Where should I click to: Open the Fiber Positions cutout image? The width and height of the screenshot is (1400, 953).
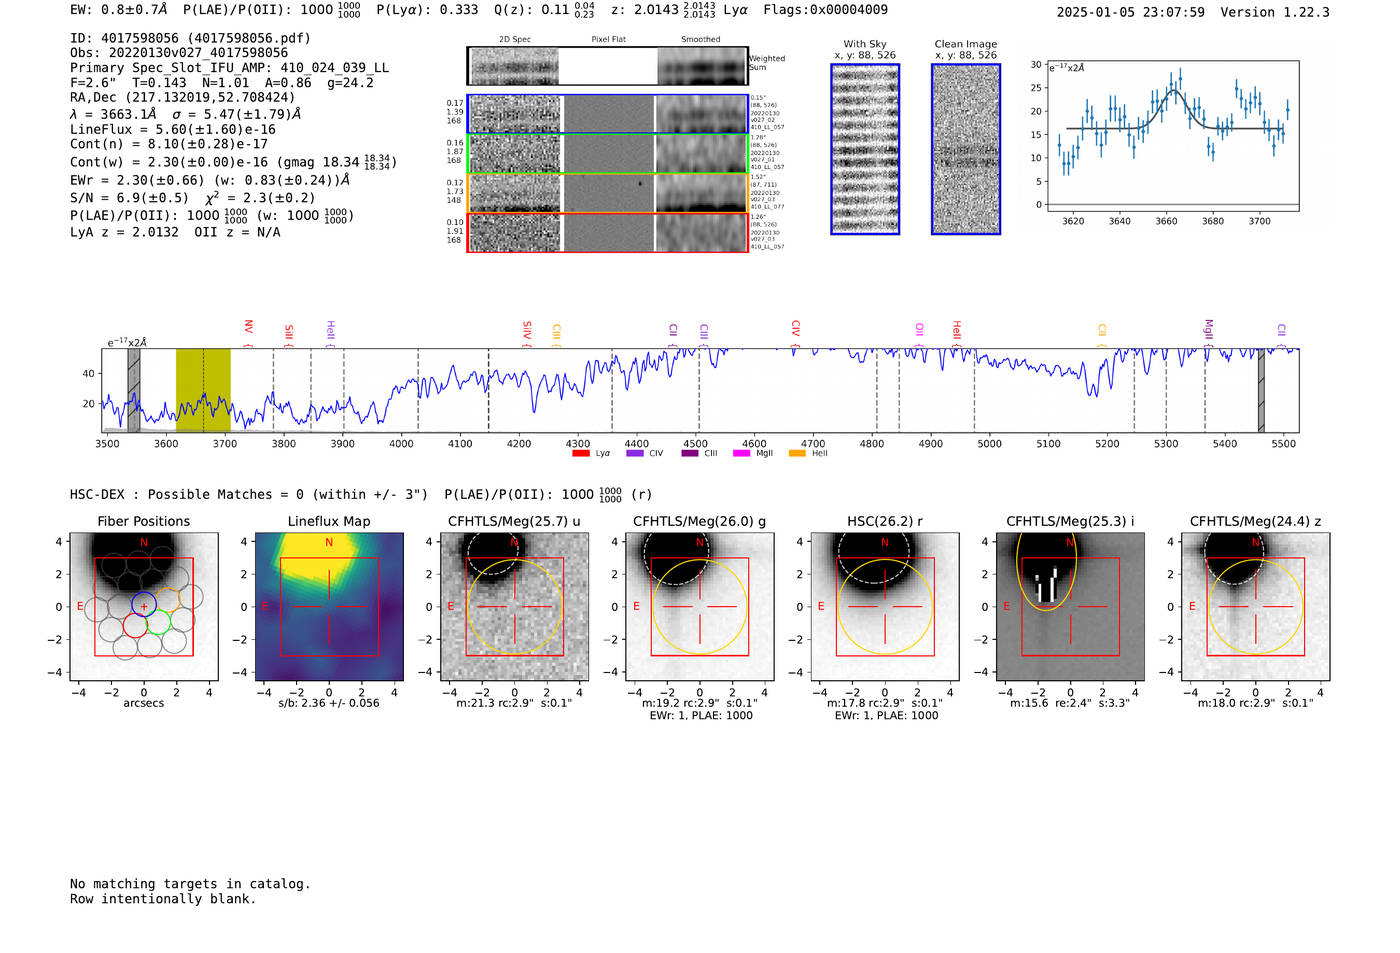tap(144, 606)
